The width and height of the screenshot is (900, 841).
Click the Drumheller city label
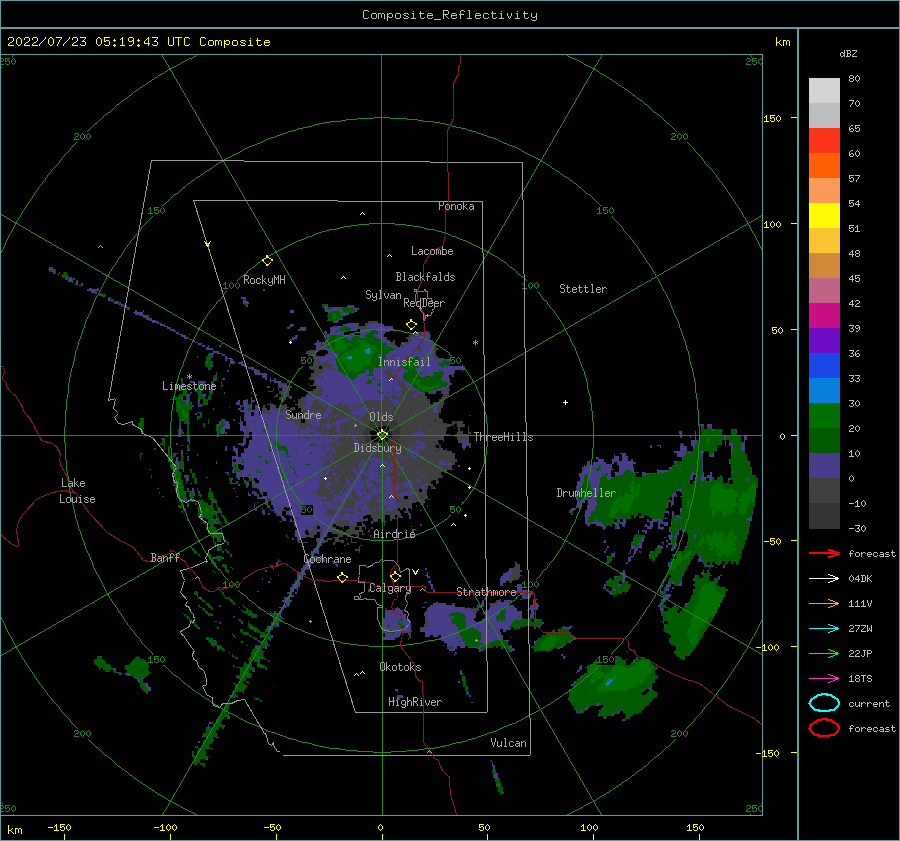tap(586, 493)
